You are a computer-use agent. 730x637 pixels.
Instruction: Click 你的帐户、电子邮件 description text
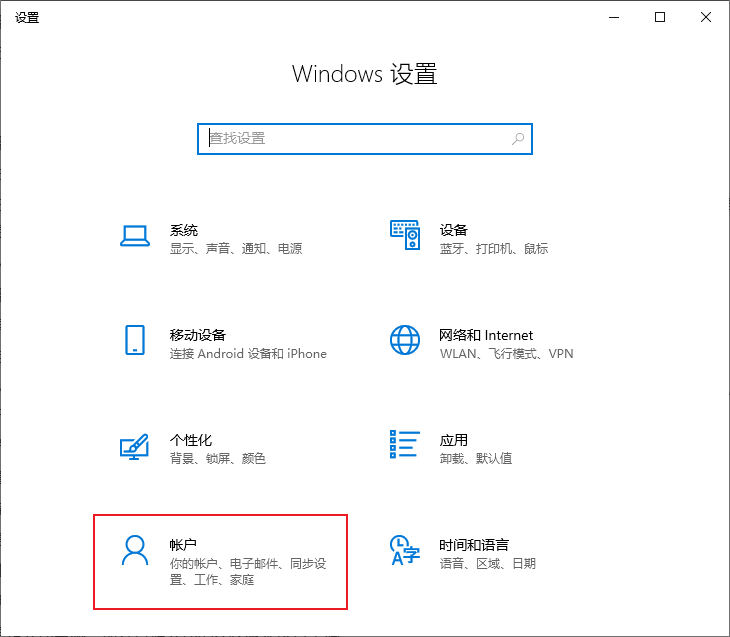coord(248,571)
